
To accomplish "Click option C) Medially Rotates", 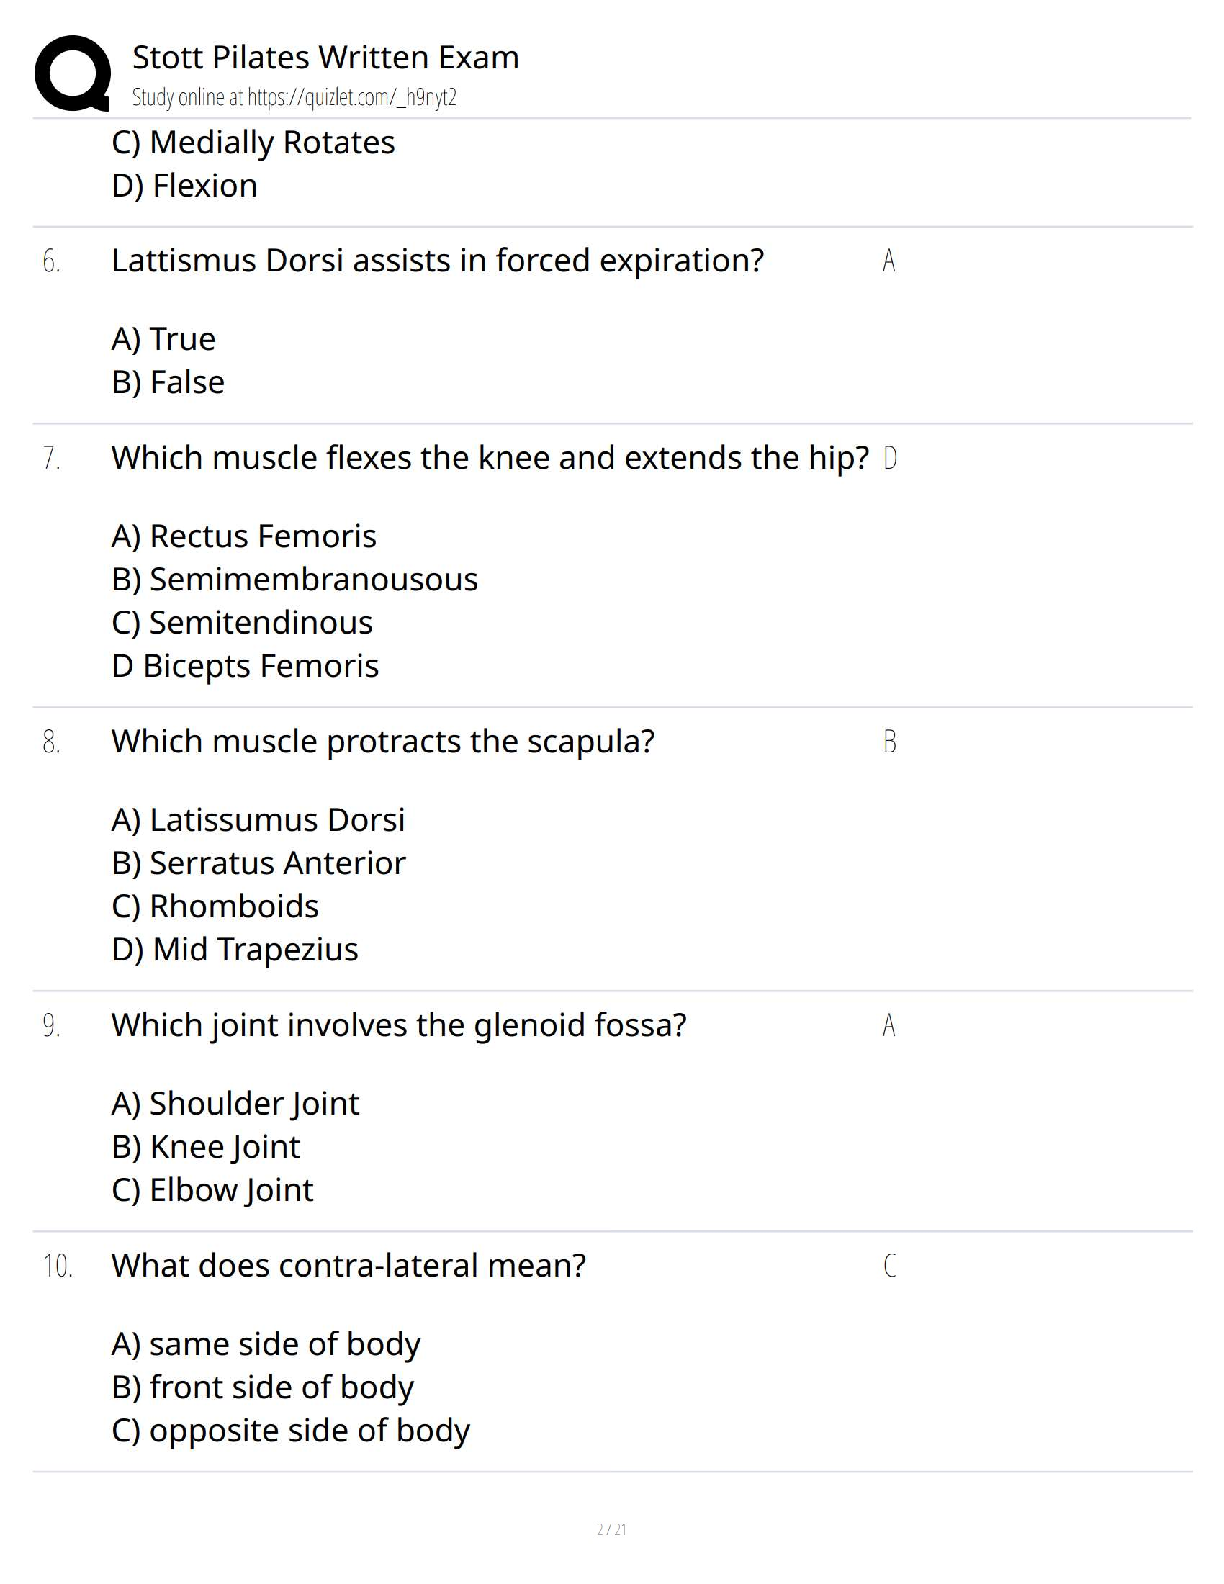I will coord(253,142).
